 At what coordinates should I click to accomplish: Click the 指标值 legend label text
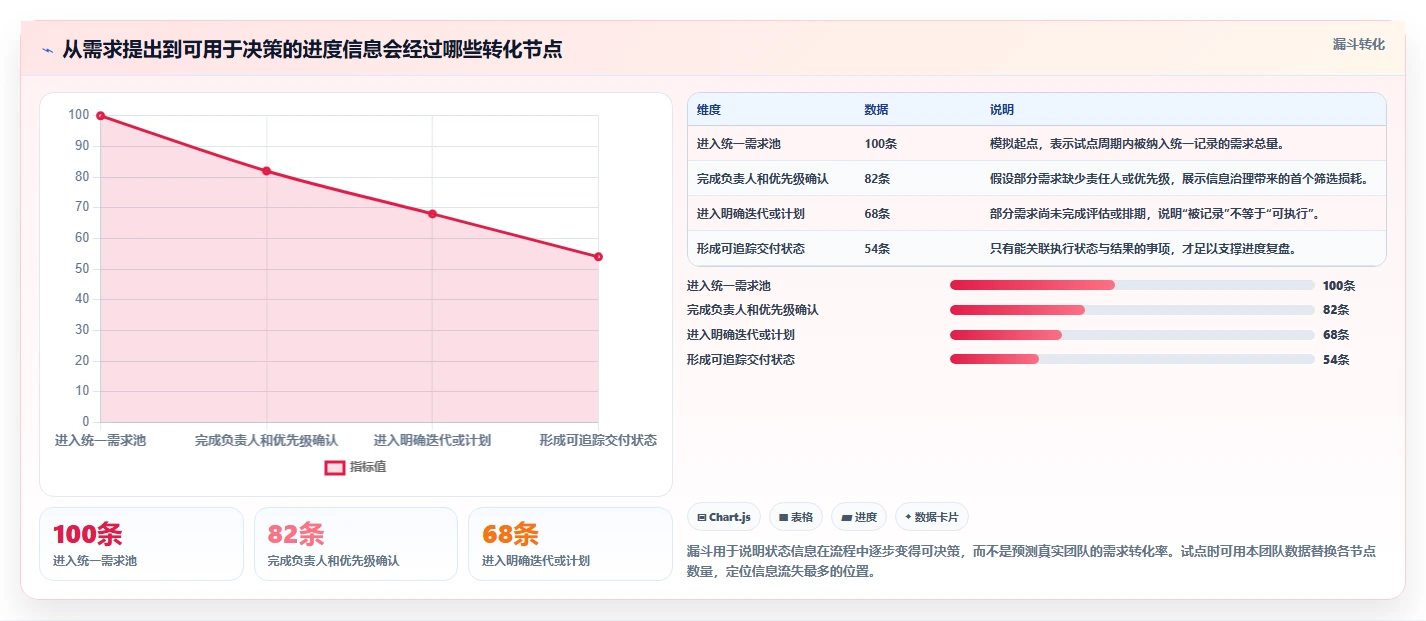tap(368, 467)
